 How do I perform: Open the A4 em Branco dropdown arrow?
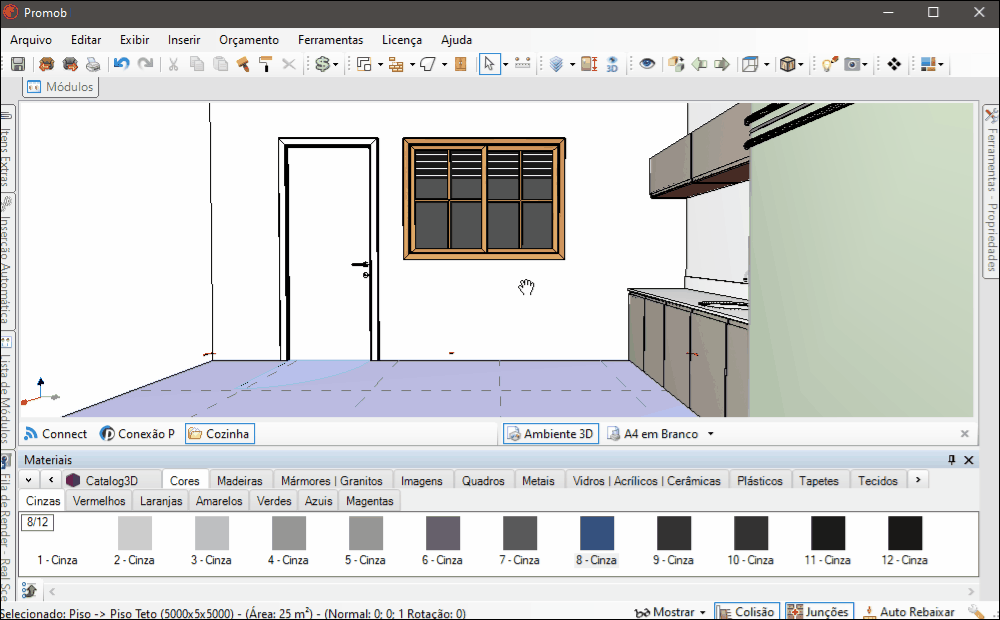click(x=710, y=434)
